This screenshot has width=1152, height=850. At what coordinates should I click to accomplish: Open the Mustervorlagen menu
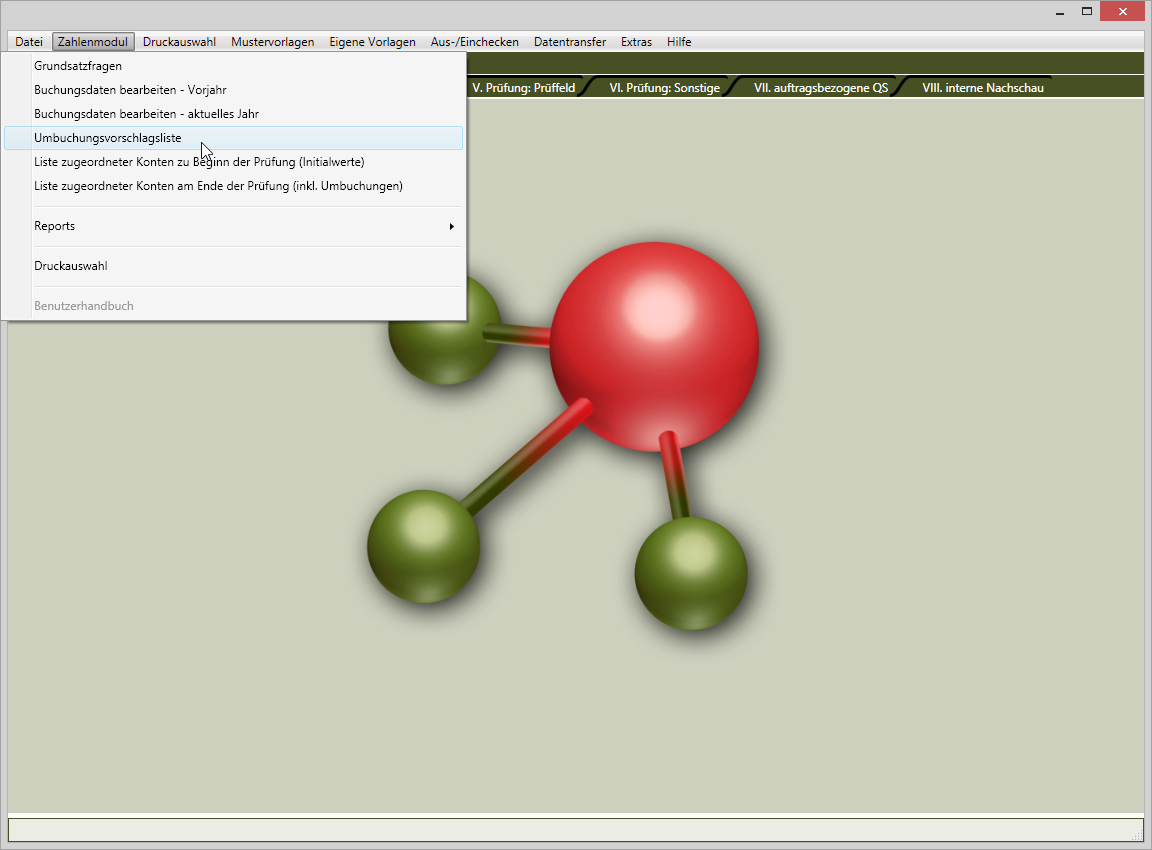272,42
